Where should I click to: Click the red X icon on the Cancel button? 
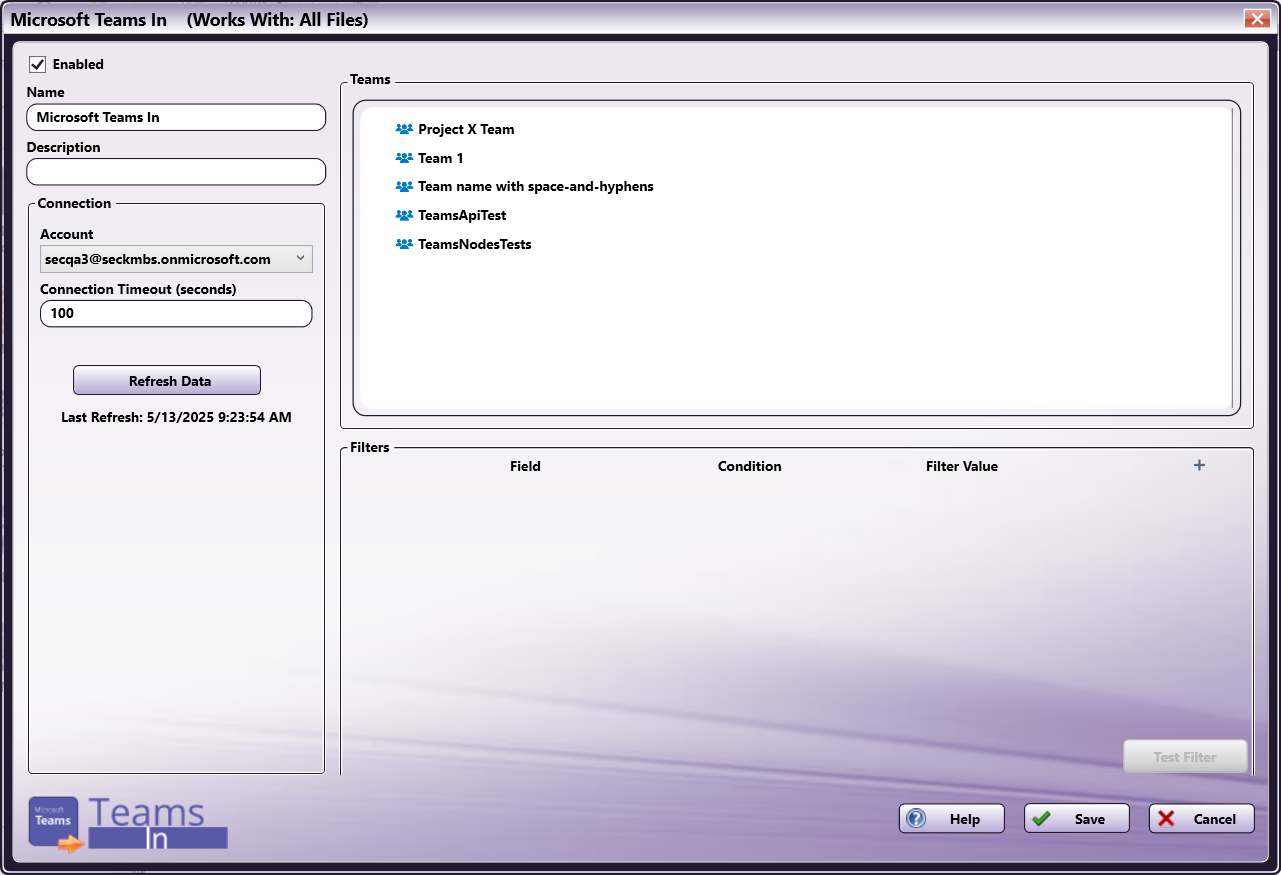[x=1166, y=819]
